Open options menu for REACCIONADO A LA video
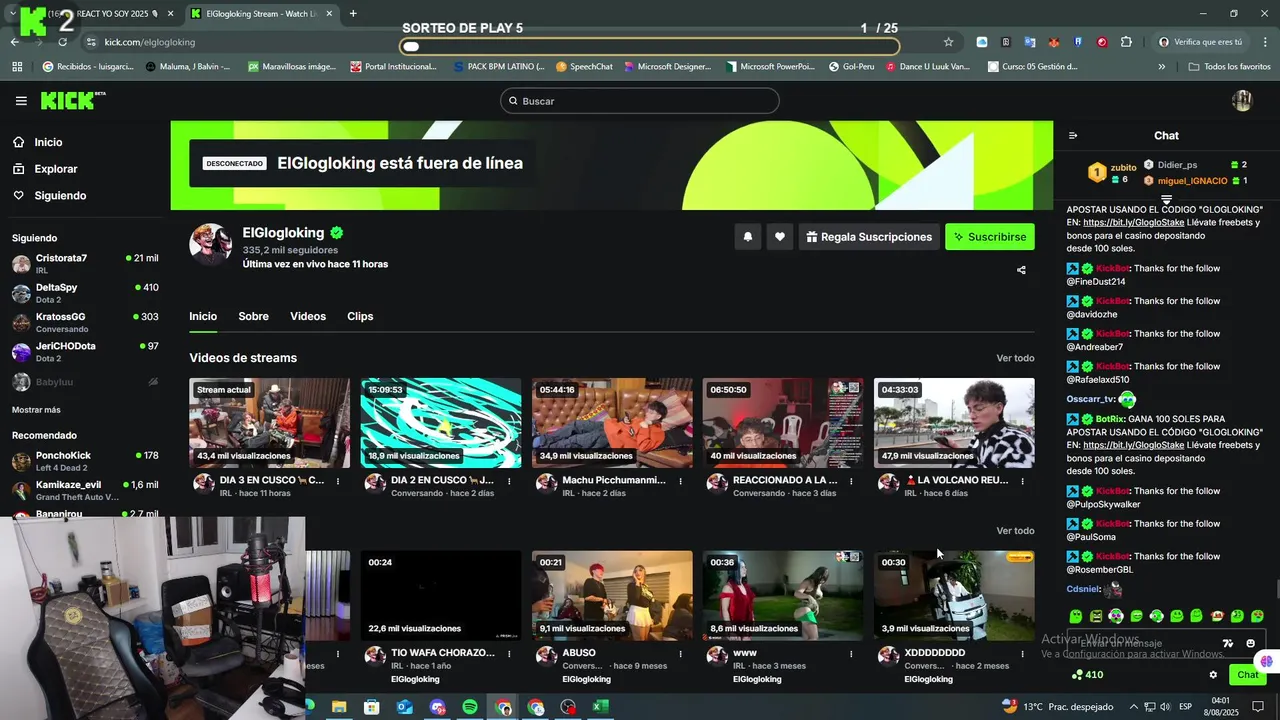This screenshot has width=1280, height=720. point(851,481)
